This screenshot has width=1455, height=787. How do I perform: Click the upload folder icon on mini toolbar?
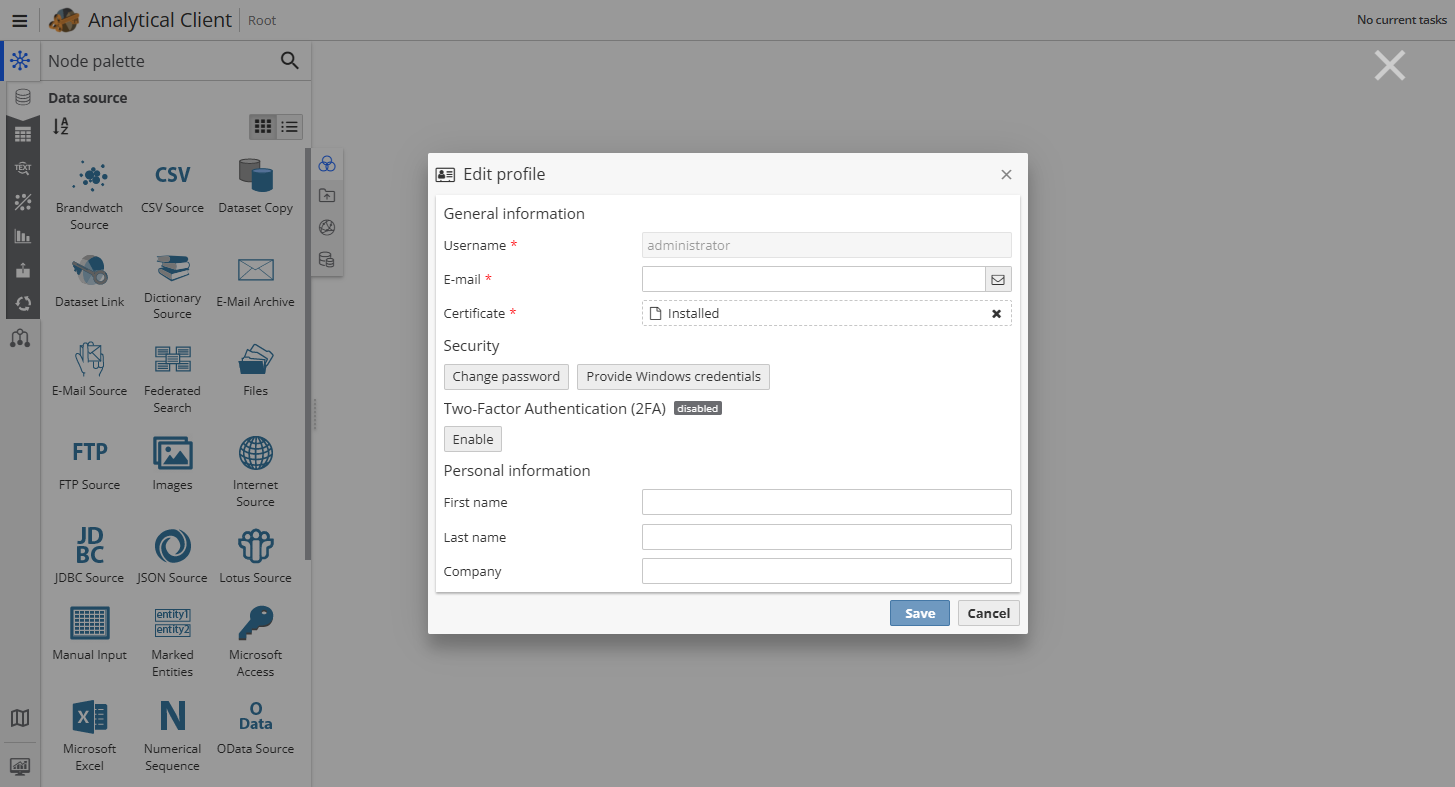coord(326,195)
